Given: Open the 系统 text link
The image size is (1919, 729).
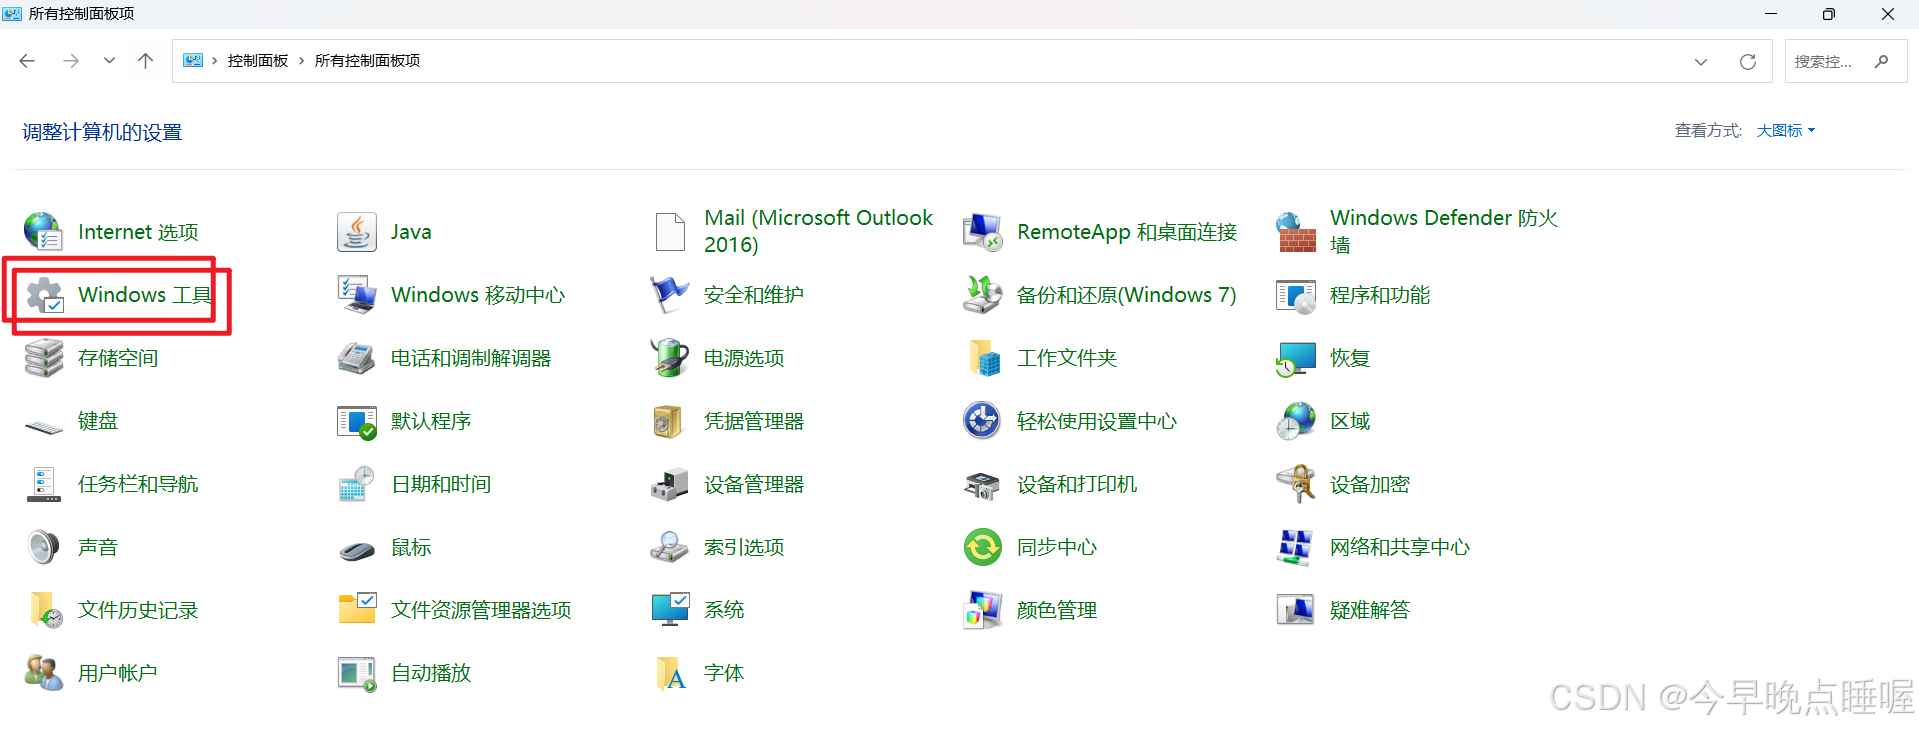Looking at the screenshot, I should coord(724,609).
